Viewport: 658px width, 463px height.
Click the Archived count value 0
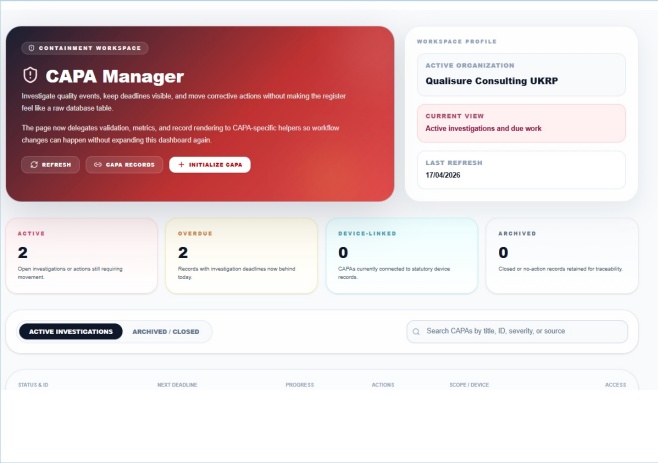click(504, 253)
